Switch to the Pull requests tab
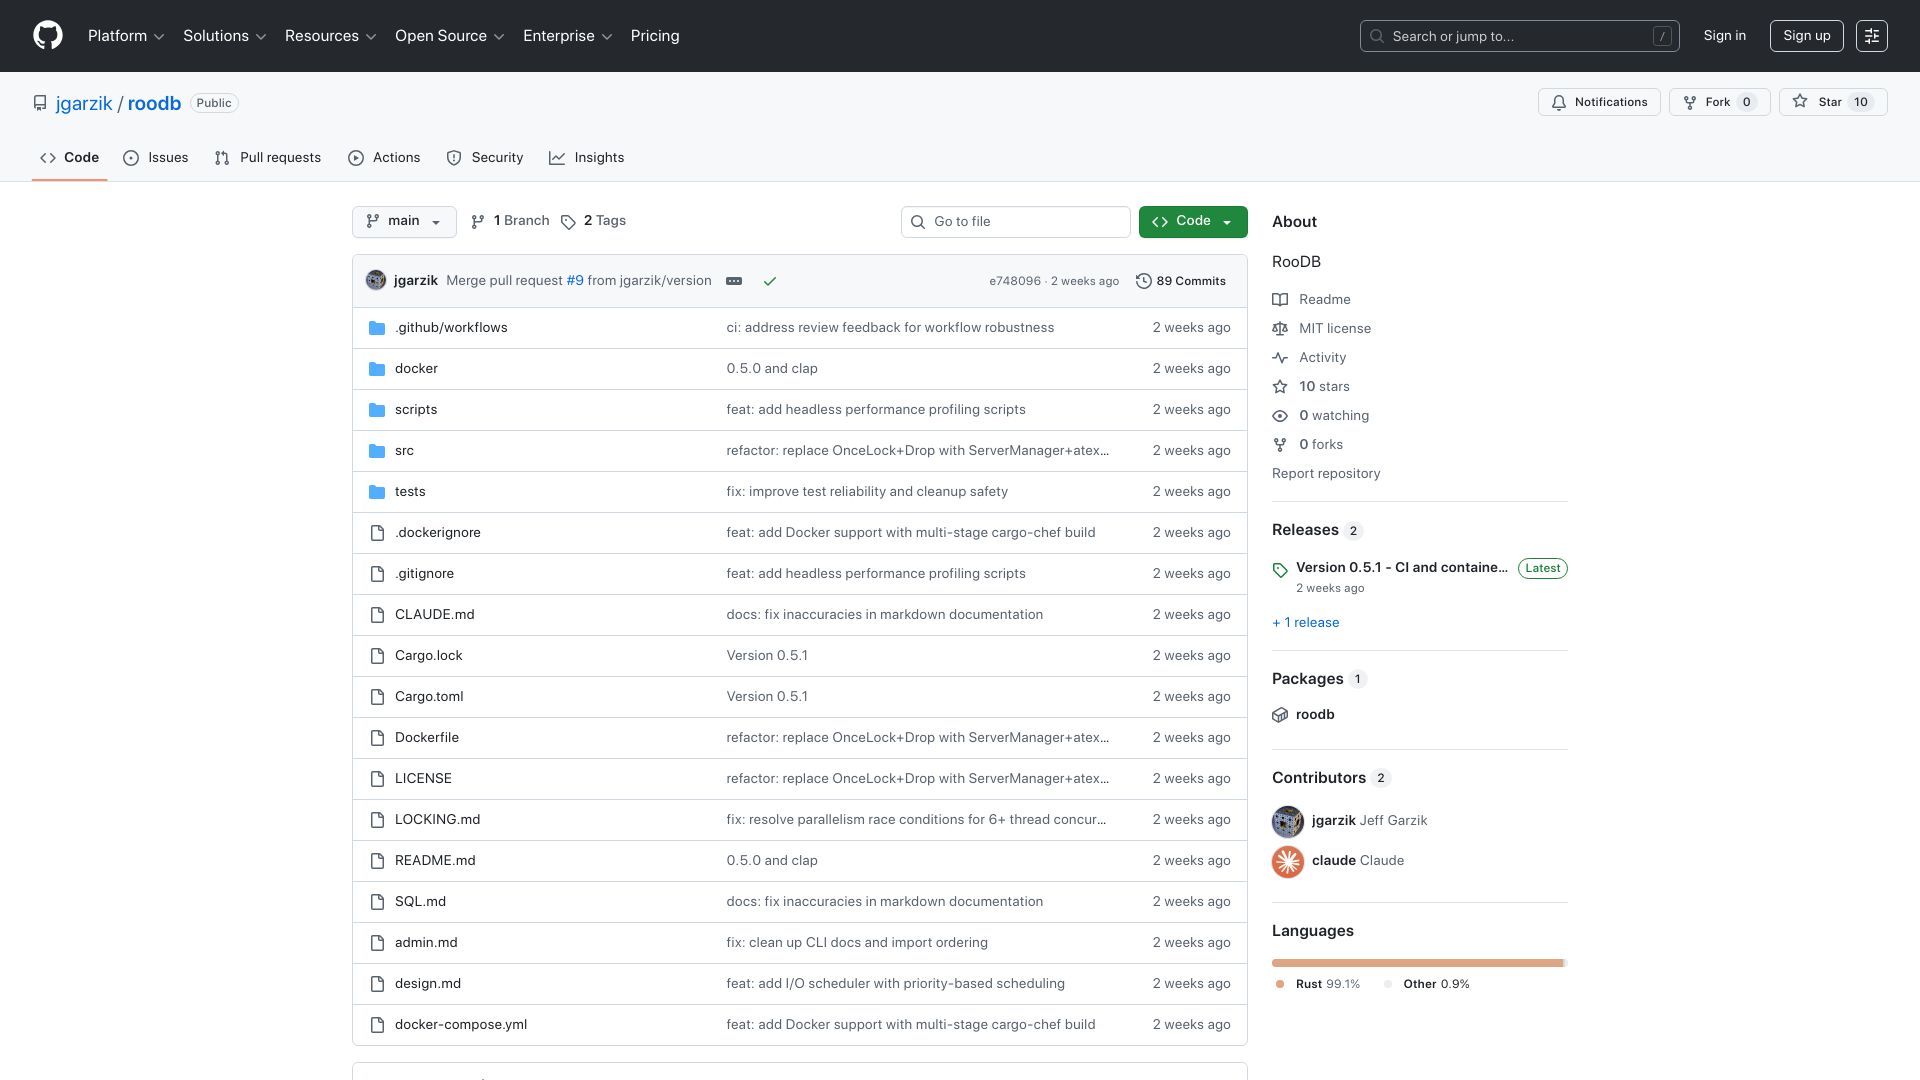The width and height of the screenshot is (1920, 1080). (x=268, y=158)
